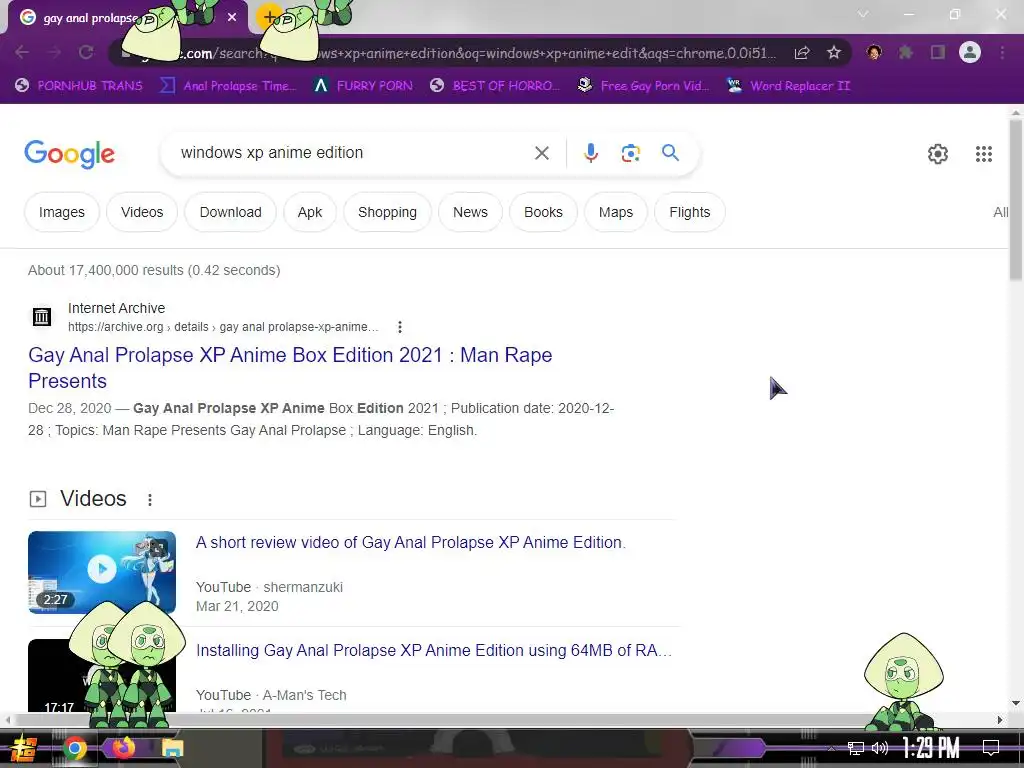Open the short review video title link
The width and height of the screenshot is (1024, 768).
coord(411,543)
